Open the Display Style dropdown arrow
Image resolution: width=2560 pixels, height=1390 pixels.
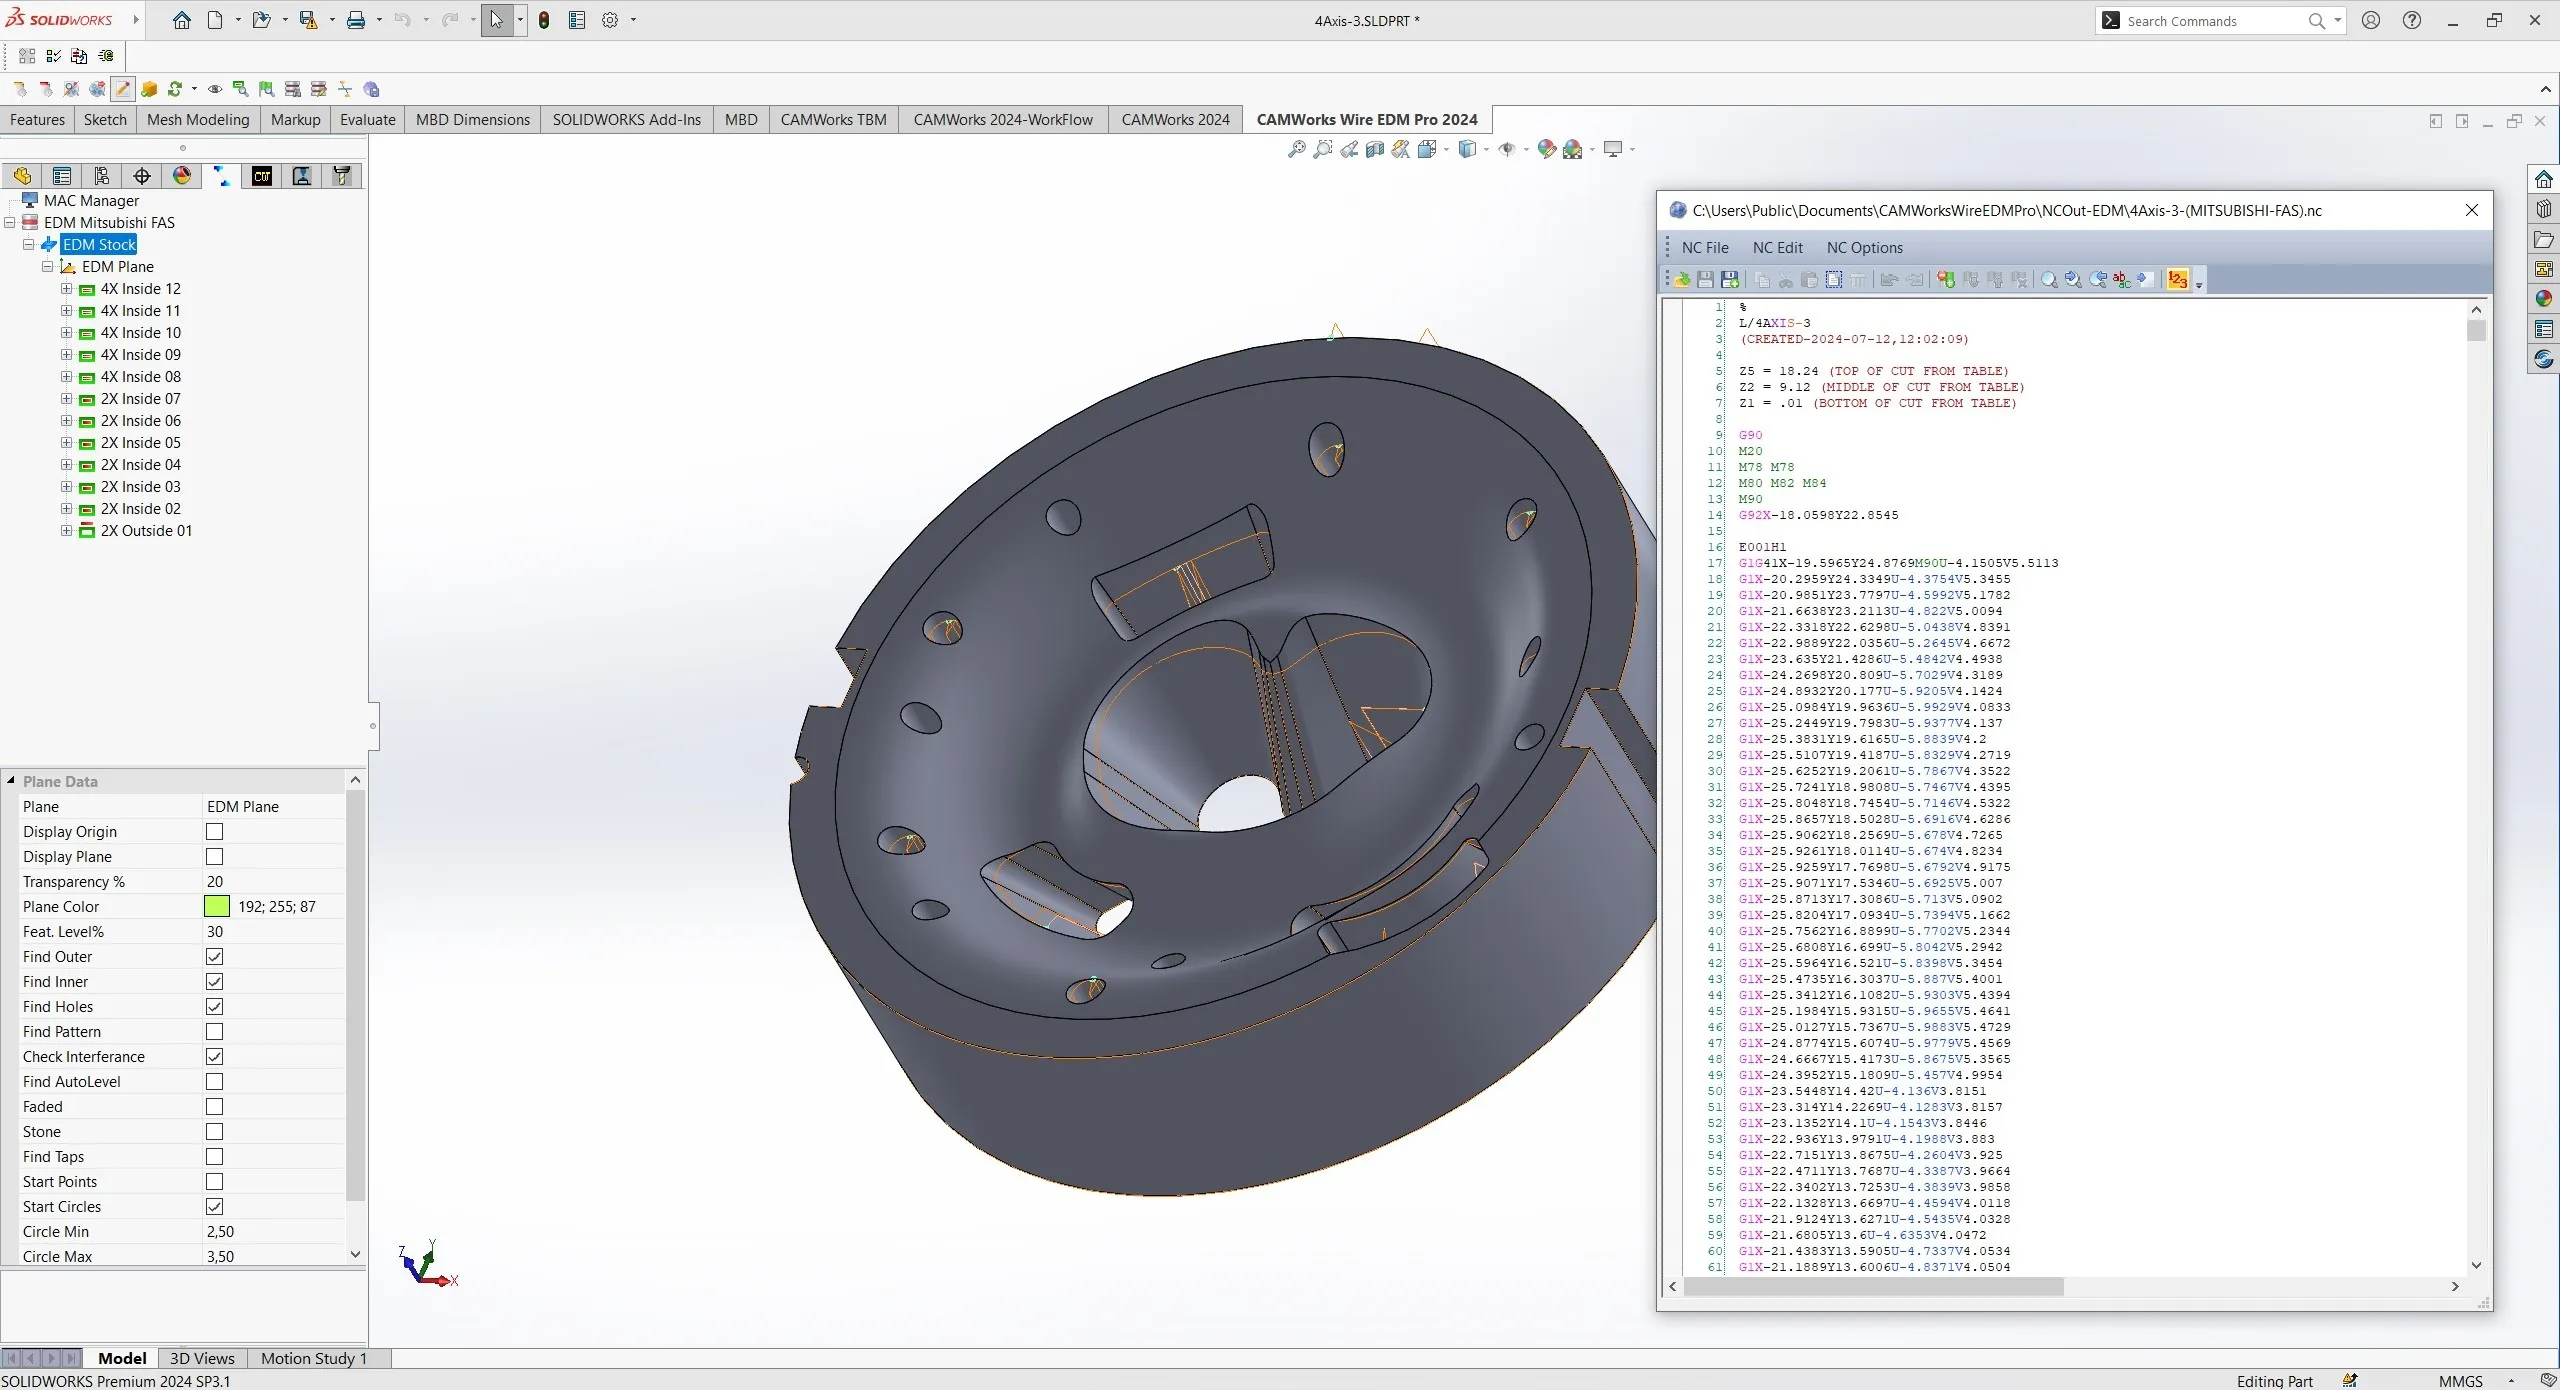click(x=1487, y=149)
